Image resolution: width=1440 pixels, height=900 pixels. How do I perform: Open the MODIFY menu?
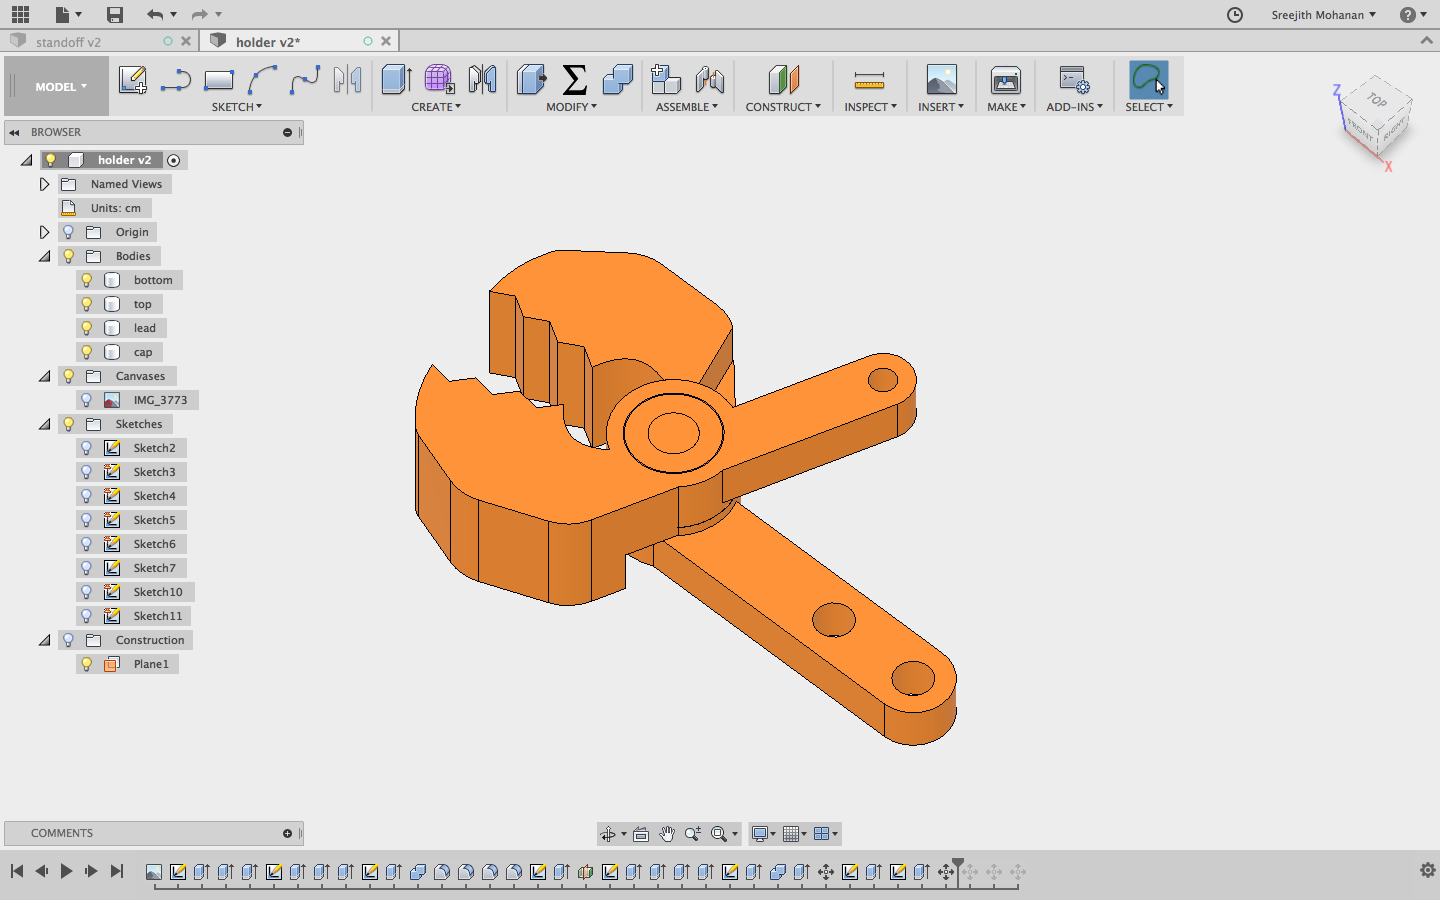(571, 107)
